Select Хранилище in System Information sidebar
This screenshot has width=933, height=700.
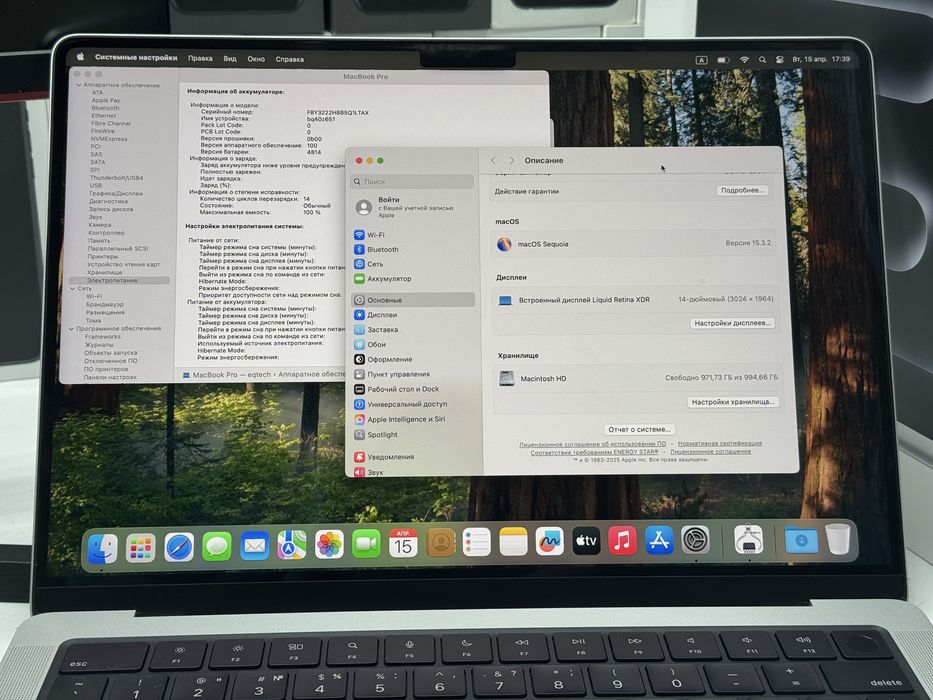click(x=105, y=272)
